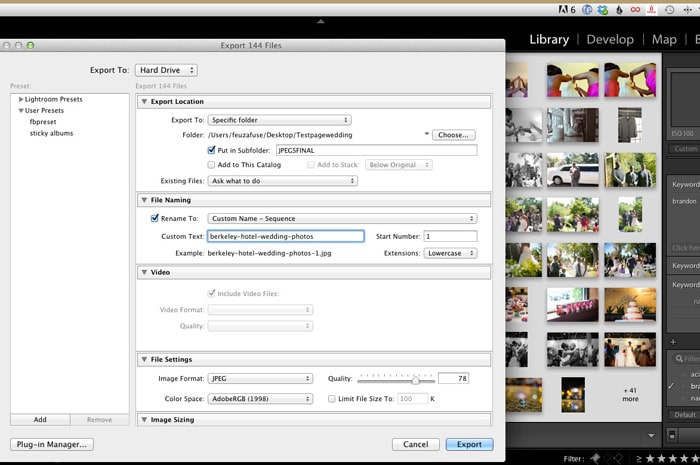Click the Choose... folder button
Image resolution: width=700 pixels, height=465 pixels.
pos(454,135)
